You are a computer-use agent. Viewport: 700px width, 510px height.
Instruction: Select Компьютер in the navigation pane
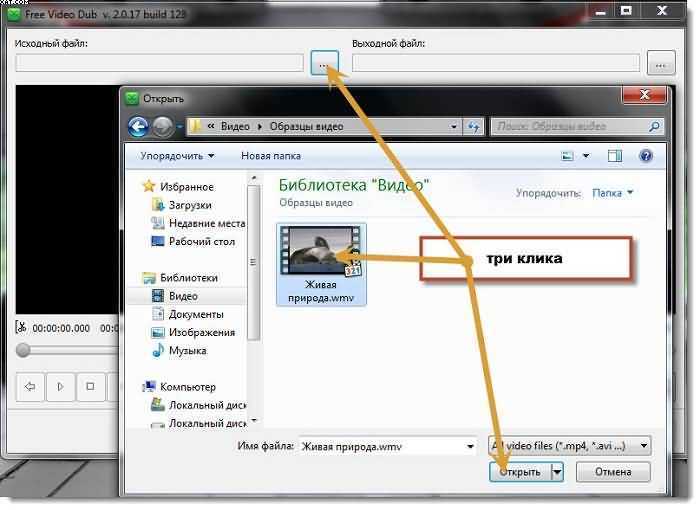188,387
